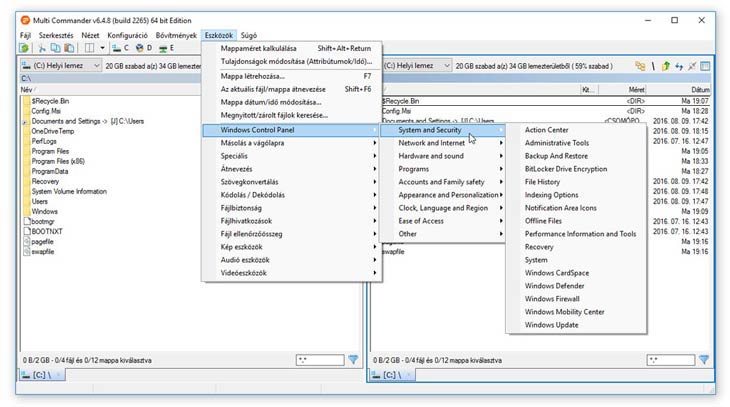Screen dimensions: 730x407
Task: Select drive D in the toolbar
Action: point(143,48)
